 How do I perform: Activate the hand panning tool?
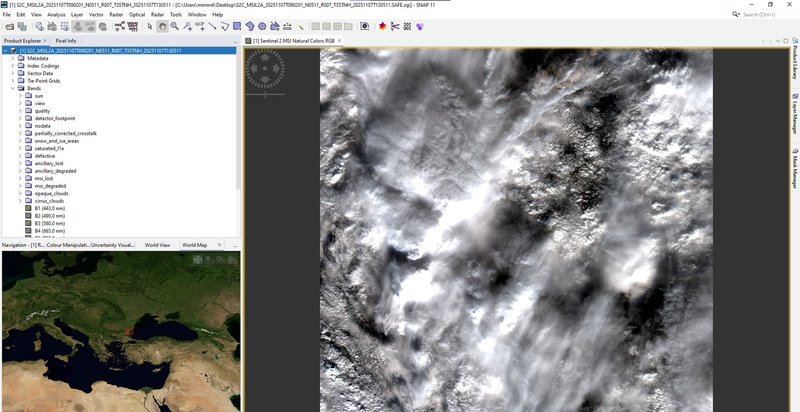click(162, 26)
